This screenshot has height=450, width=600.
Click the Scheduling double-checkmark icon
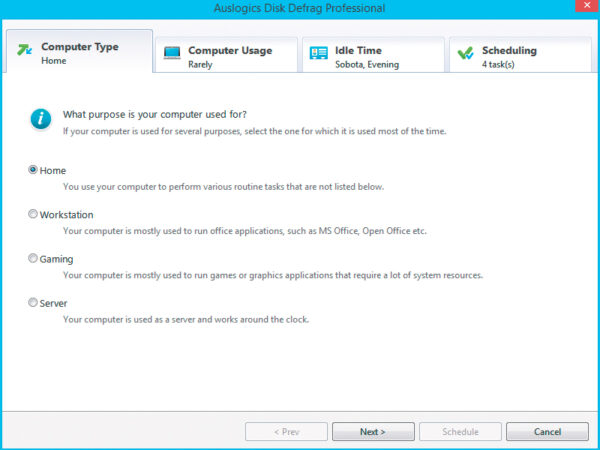click(x=465, y=53)
